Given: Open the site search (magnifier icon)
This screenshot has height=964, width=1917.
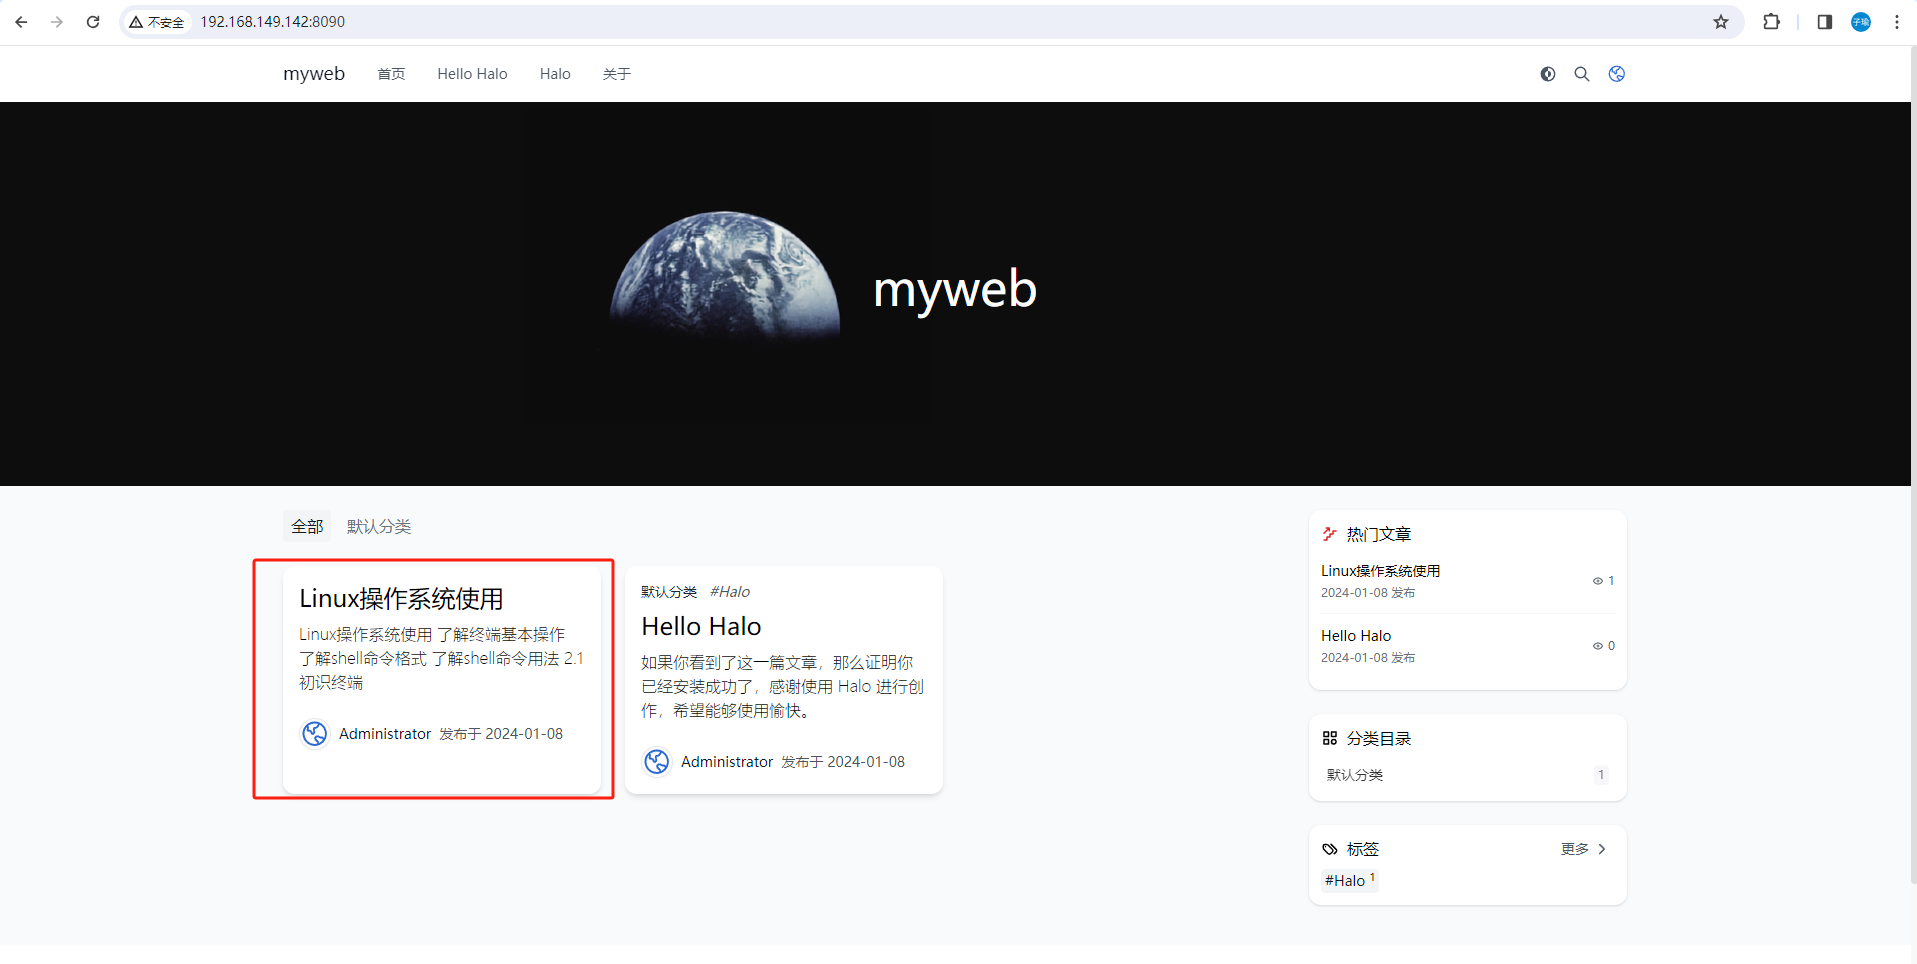Looking at the screenshot, I should coord(1581,73).
